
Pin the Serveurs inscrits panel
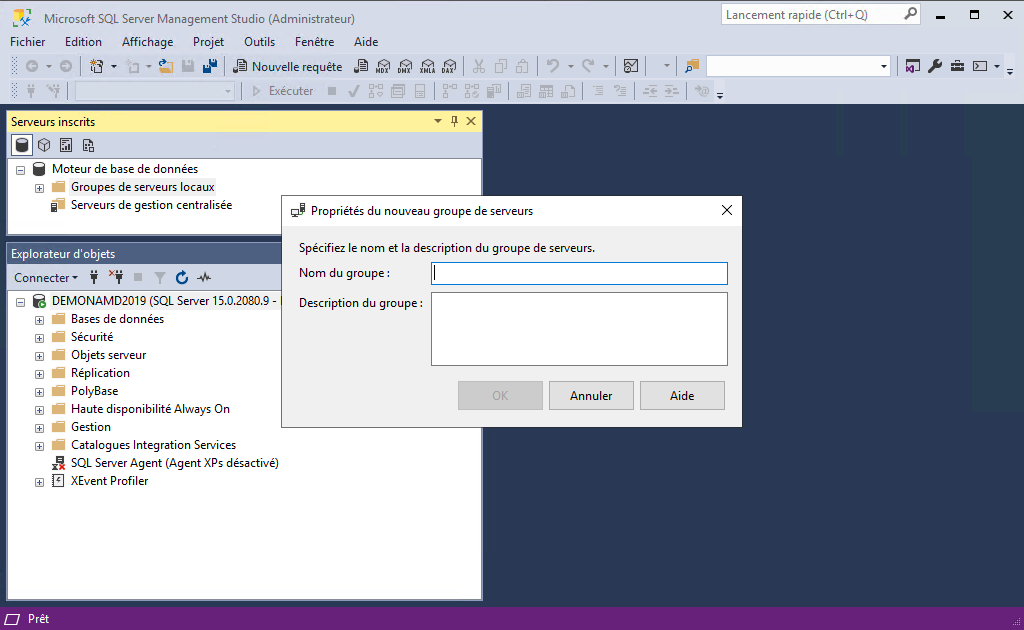[x=455, y=121]
